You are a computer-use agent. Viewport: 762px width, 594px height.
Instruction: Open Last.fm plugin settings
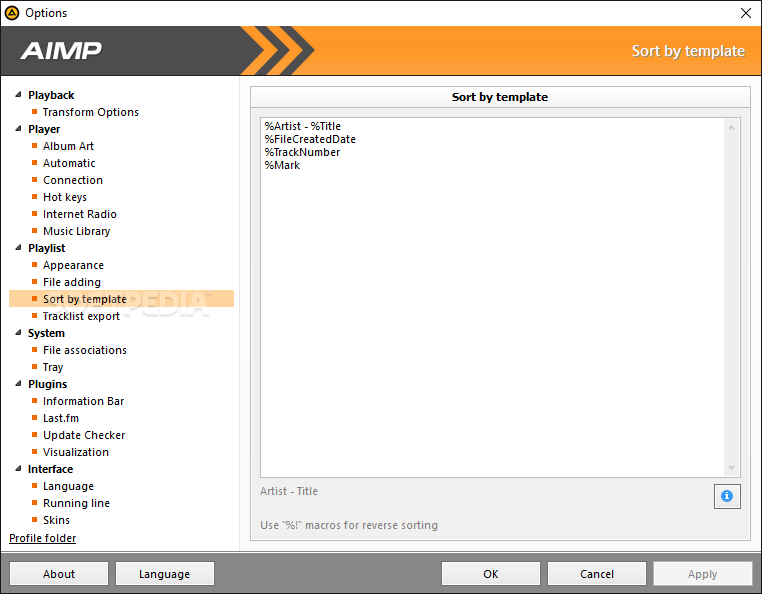pyautogui.click(x=61, y=418)
